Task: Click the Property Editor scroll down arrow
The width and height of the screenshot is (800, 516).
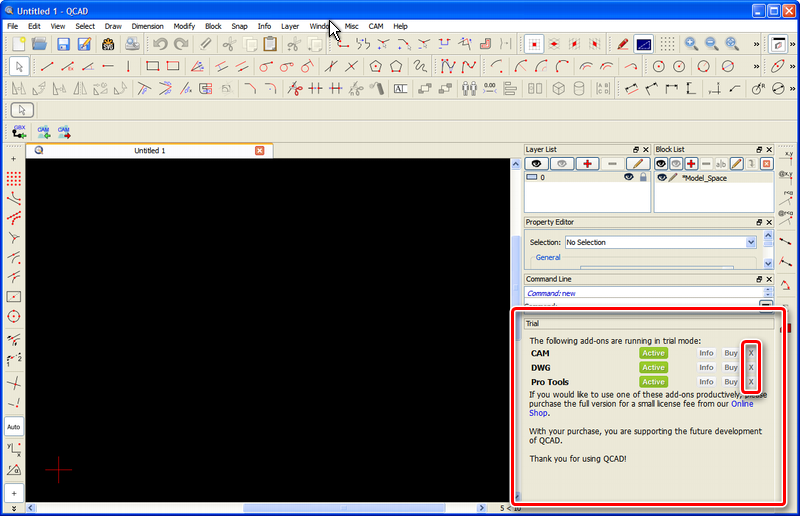Action: (x=768, y=263)
